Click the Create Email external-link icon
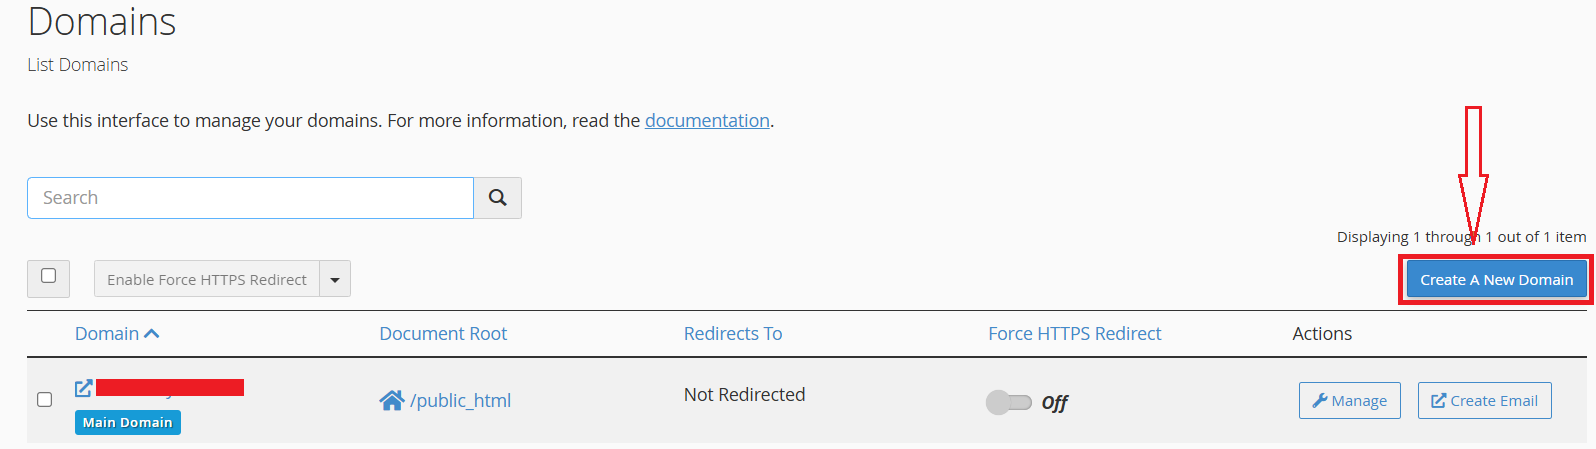 click(x=1439, y=401)
